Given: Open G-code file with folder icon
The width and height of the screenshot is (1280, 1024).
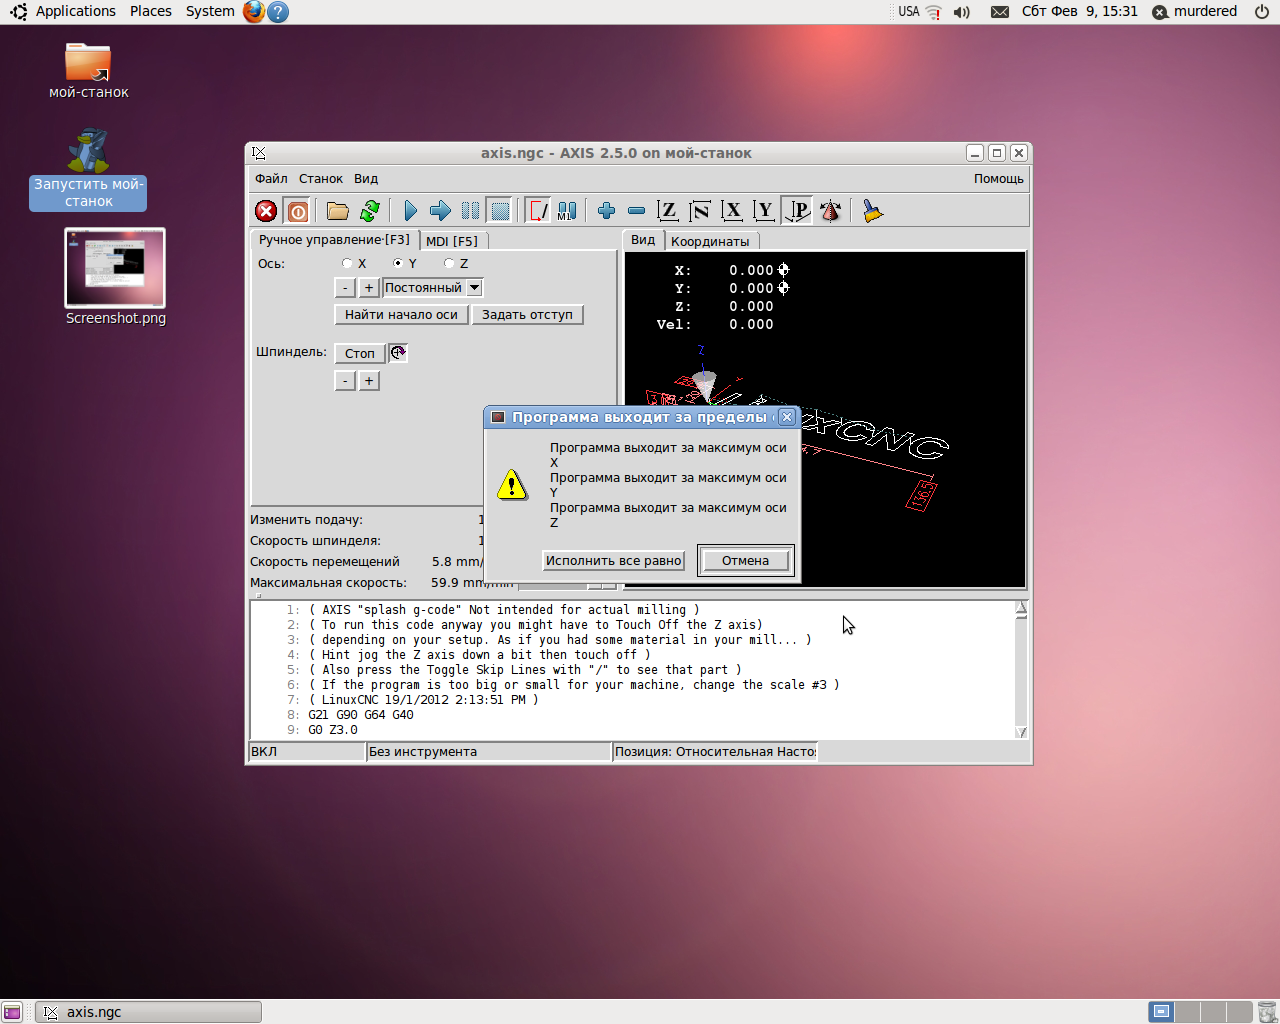Looking at the screenshot, I should (338, 211).
